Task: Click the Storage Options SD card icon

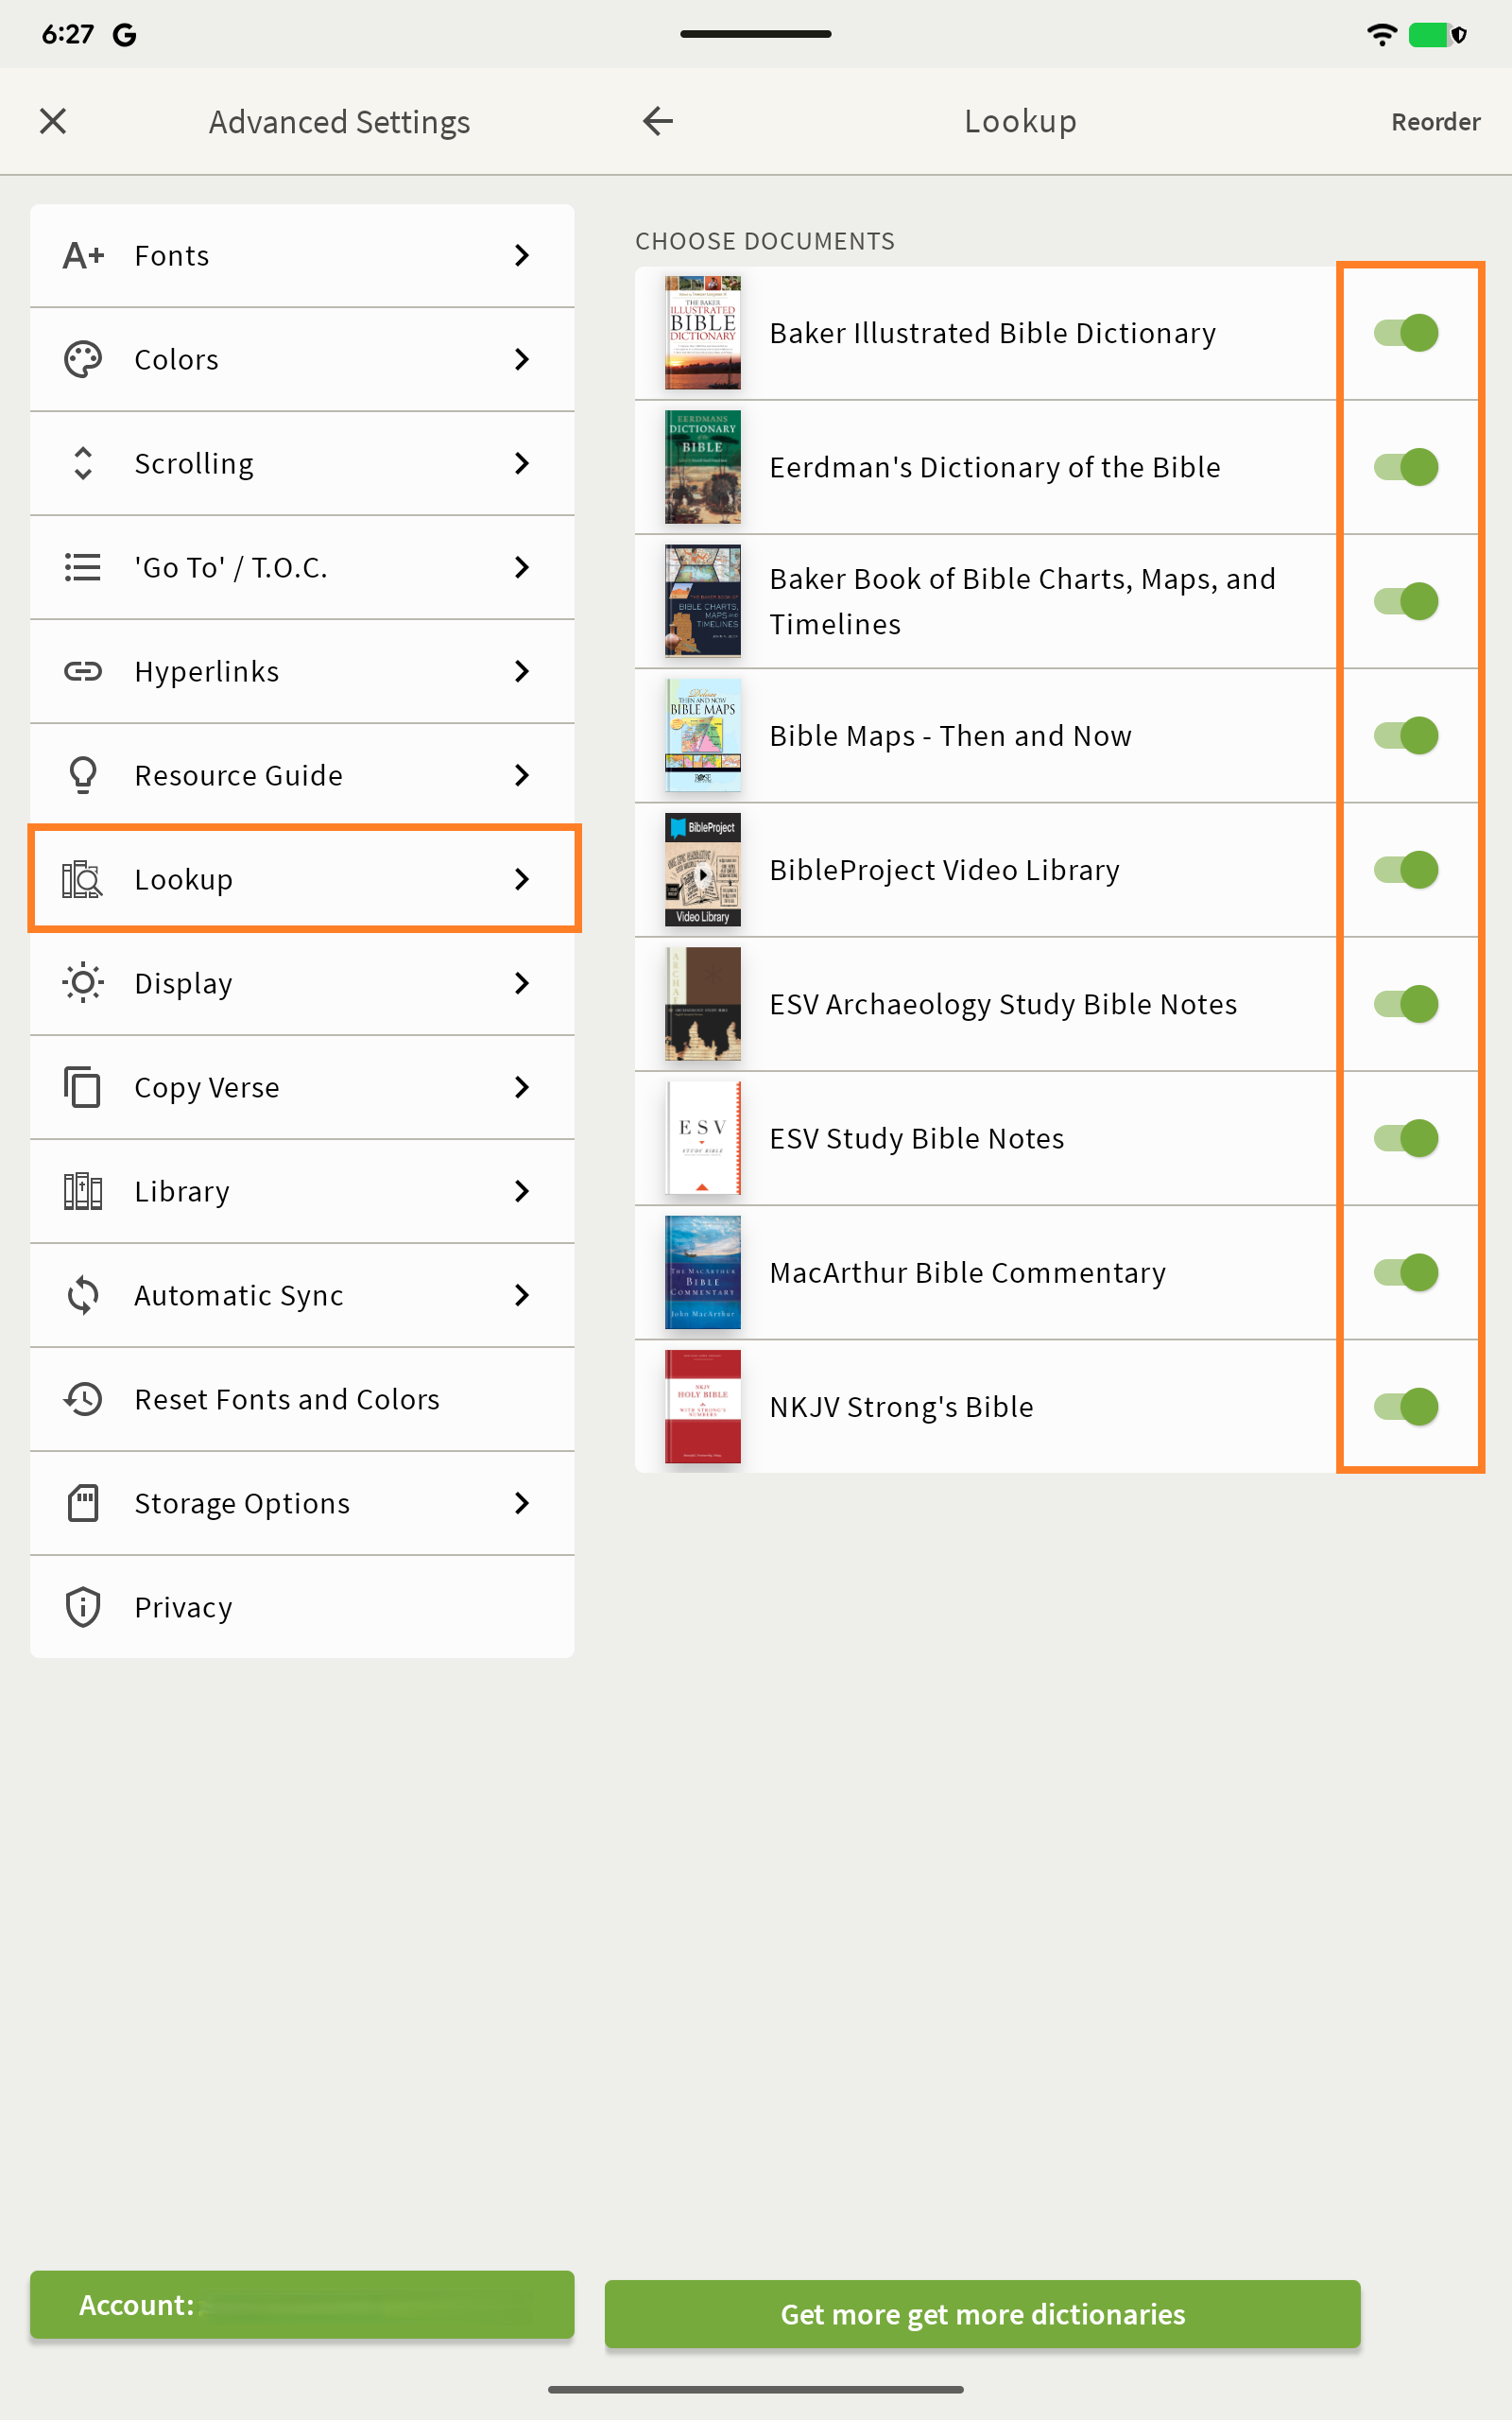Action: pyautogui.click(x=83, y=1504)
